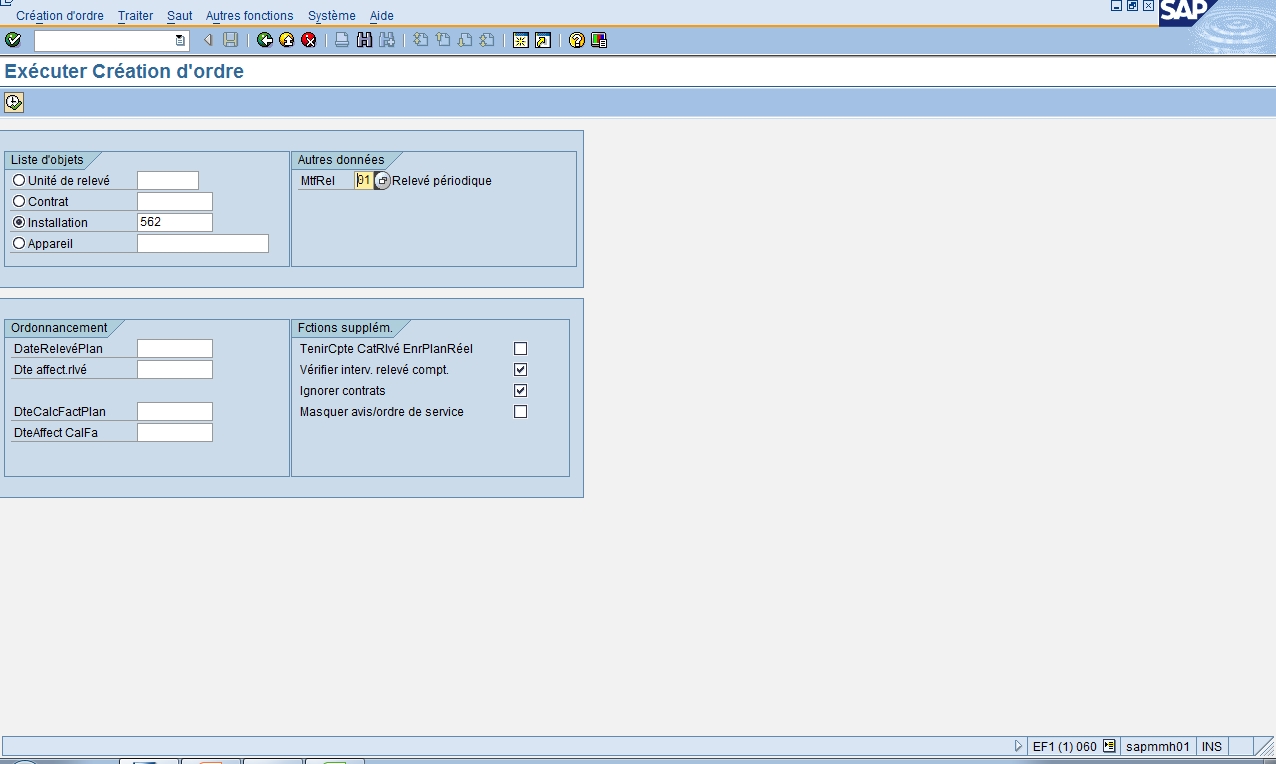Click the INS insert mode indicator
1276x764 pixels.
pyautogui.click(x=1212, y=746)
